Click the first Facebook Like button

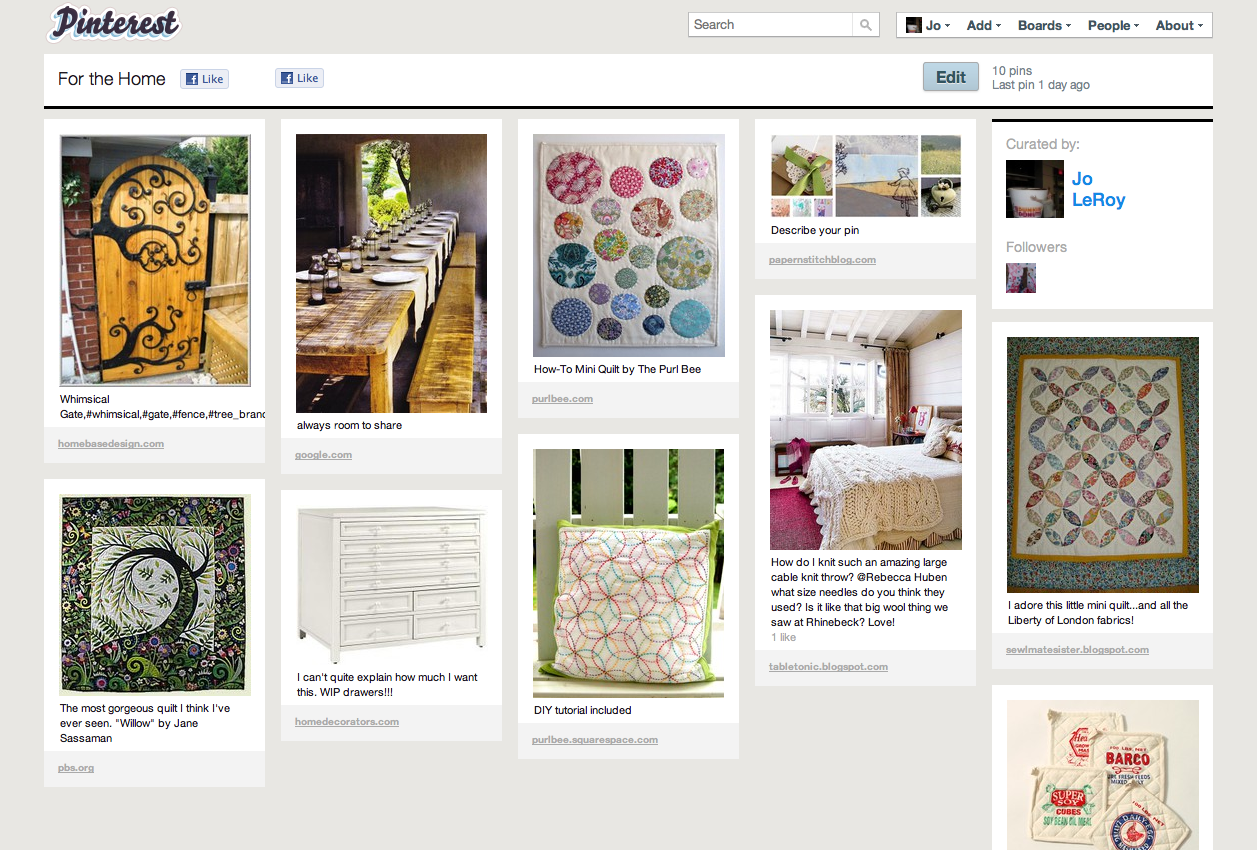pyautogui.click(x=205, y=79)
